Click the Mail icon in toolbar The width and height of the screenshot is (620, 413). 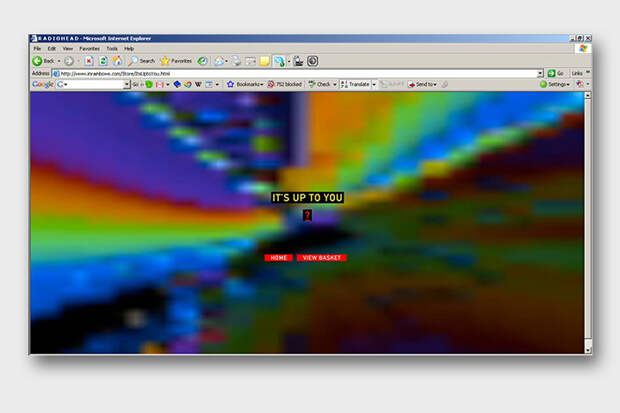pyautogui.click(x=221, y=61)
